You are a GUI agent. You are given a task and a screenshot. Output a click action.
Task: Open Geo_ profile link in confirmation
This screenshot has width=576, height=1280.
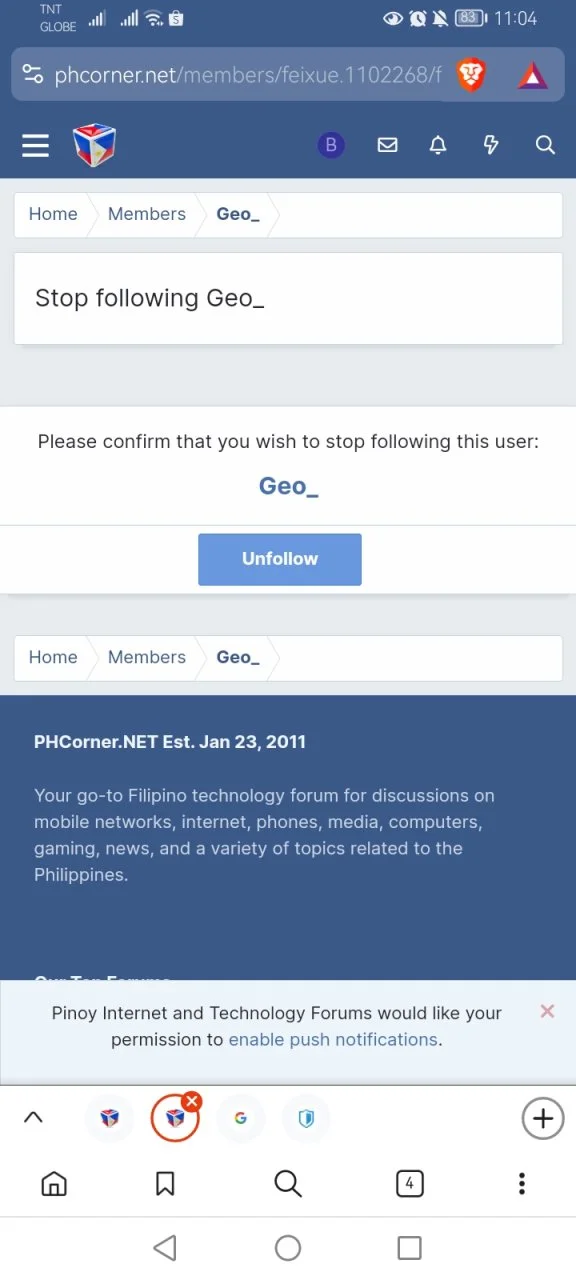pyautogui.click(x=289, y=486)
